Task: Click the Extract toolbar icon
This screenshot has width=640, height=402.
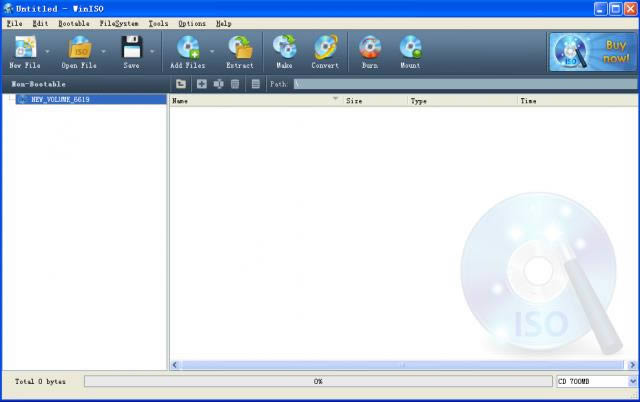Action: 240,48
